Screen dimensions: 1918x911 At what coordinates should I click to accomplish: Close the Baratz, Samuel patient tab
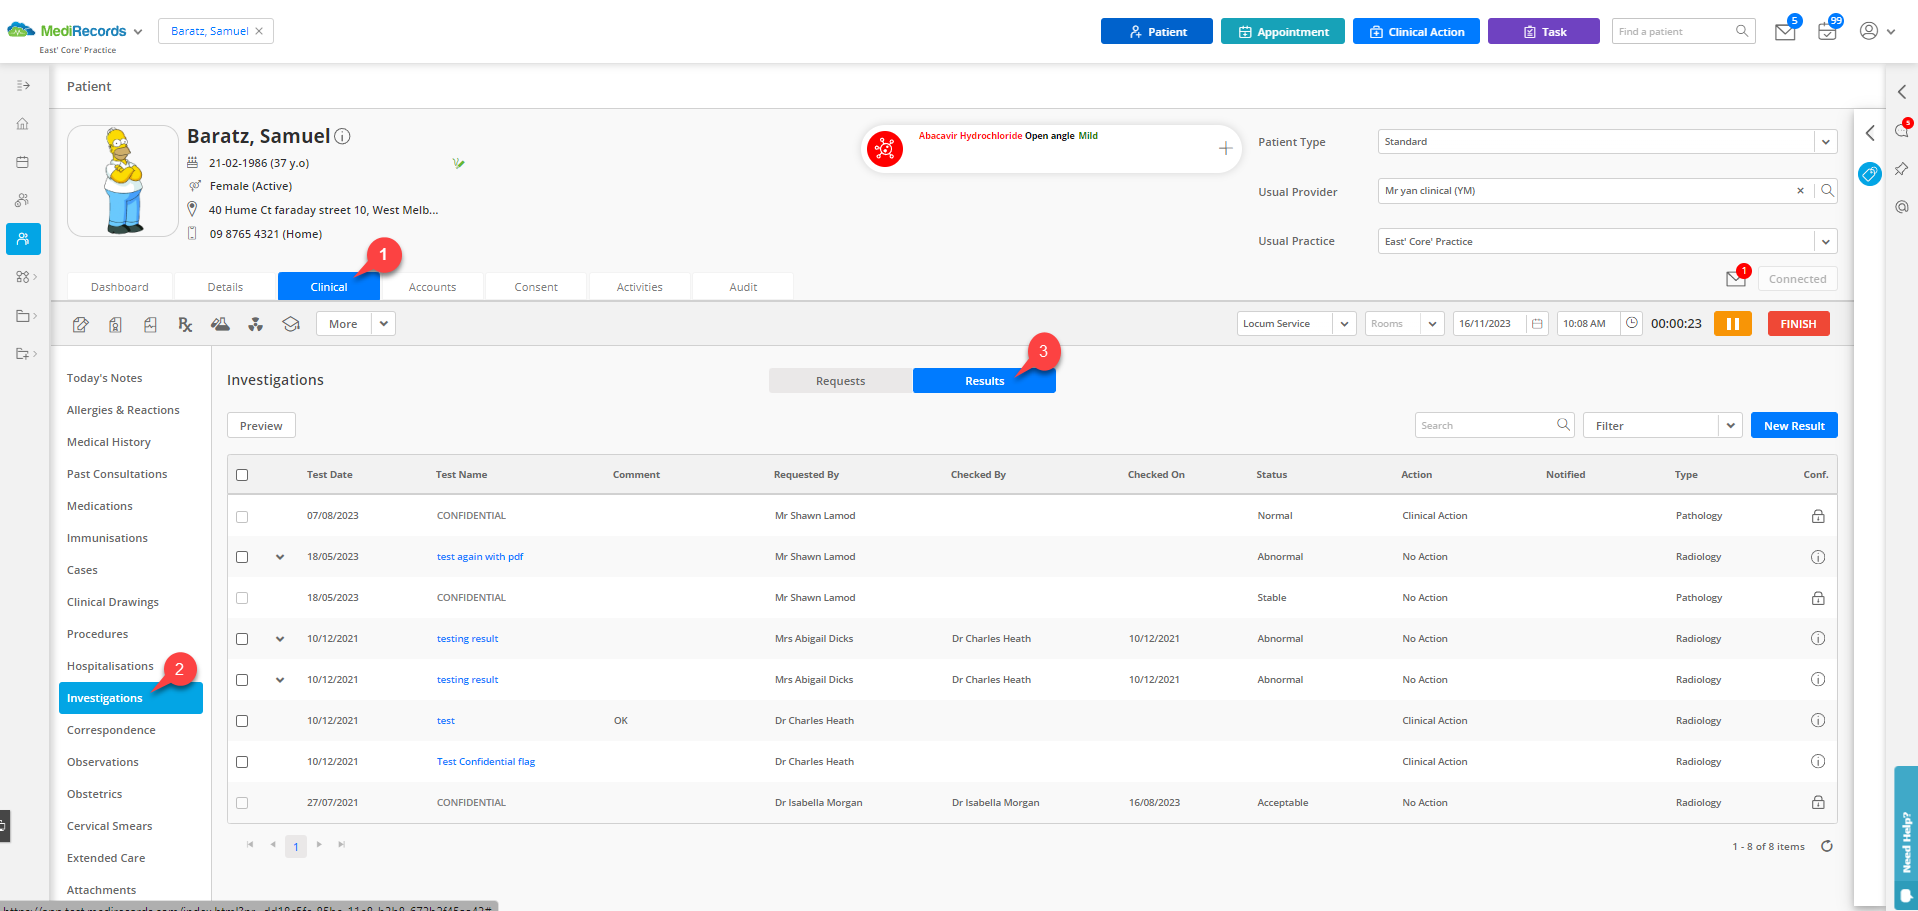pos(259,31)
